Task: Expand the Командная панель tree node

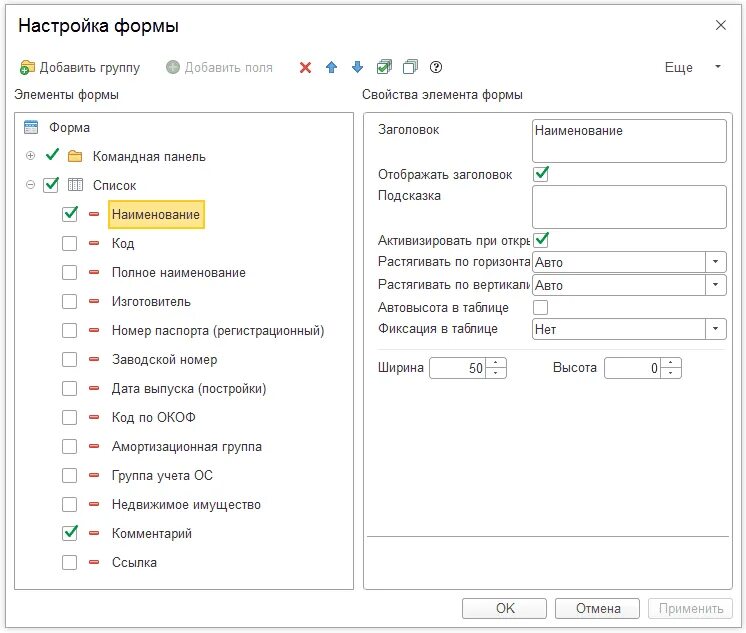Action: pyautogui.click(x=30, y=156)
